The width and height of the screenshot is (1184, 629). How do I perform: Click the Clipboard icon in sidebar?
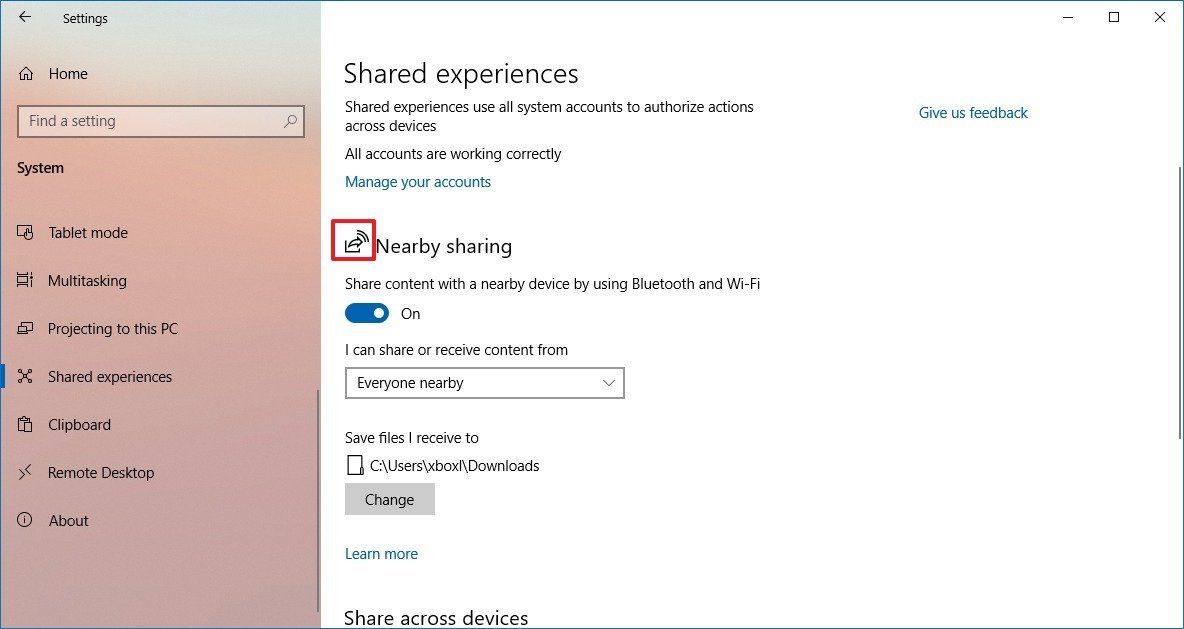(x=24, y=424)
